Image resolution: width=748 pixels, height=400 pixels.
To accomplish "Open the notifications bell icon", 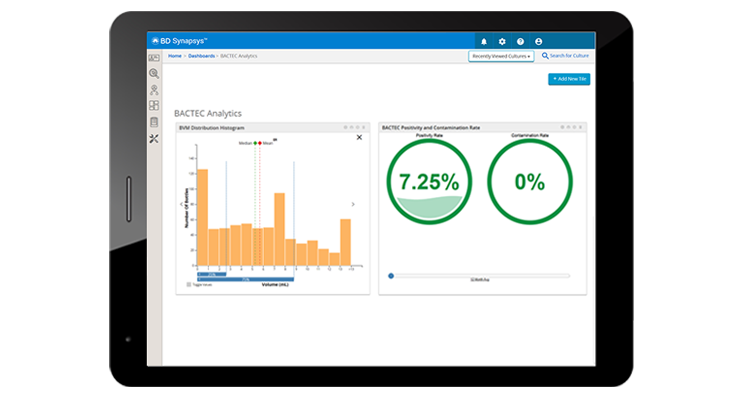I will pos(484,41).
